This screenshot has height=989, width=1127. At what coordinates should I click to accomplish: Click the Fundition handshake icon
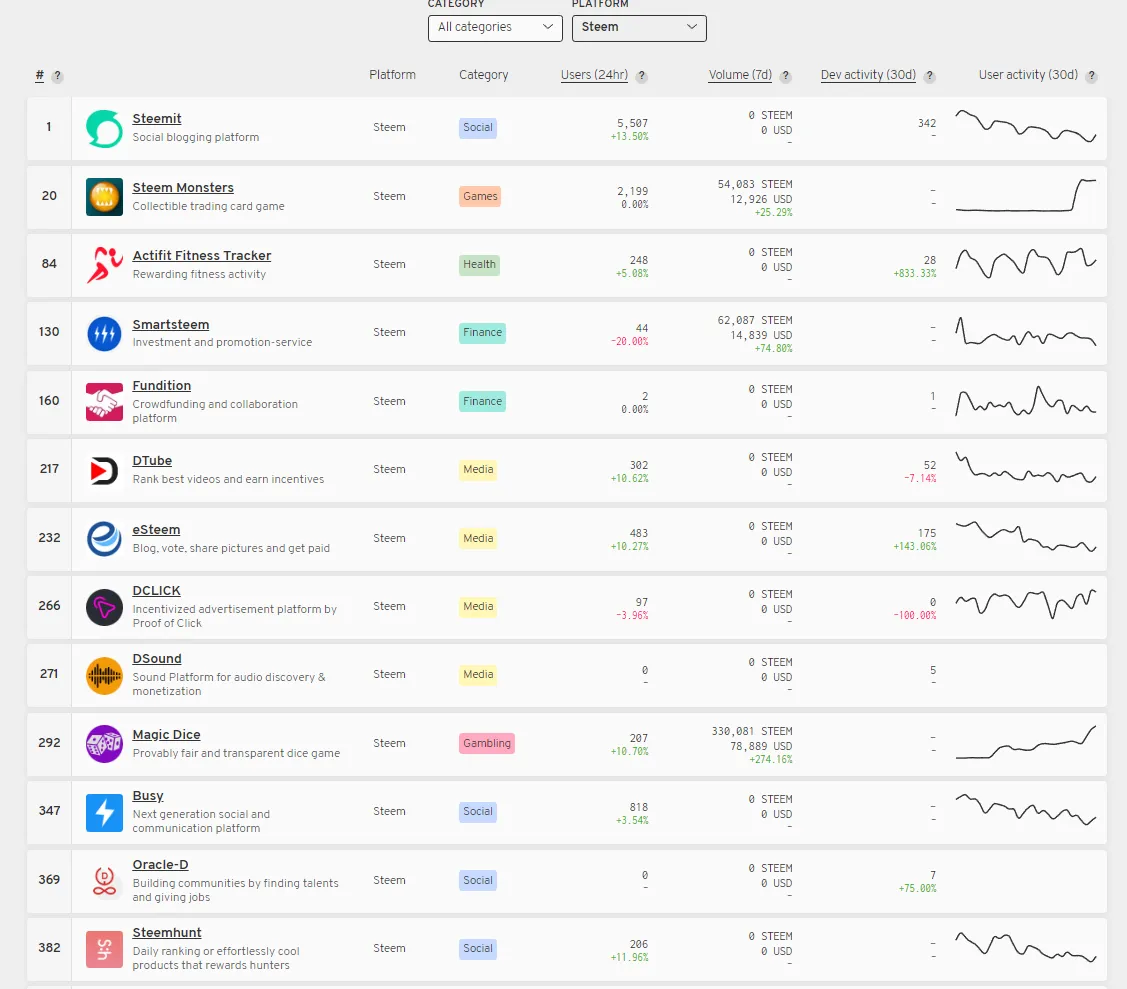pos(104,402)
